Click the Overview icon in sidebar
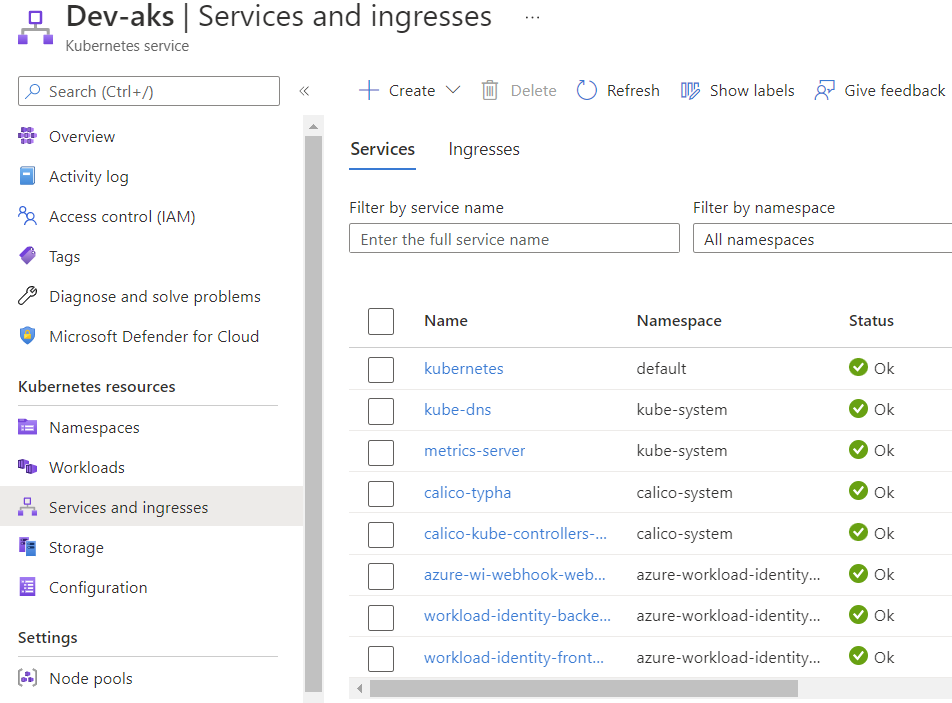 pyautogui.click(x=27, y=136)
